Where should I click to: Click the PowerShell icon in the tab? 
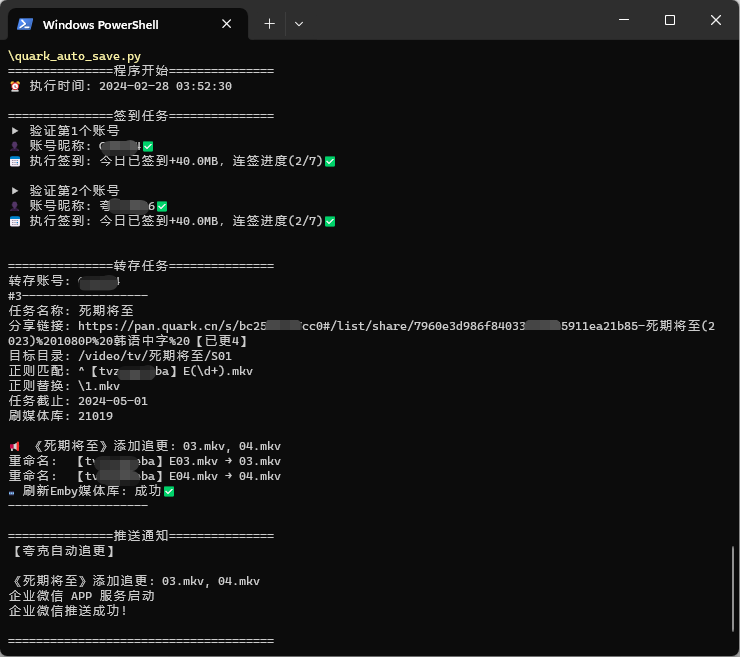click(25, 24)
